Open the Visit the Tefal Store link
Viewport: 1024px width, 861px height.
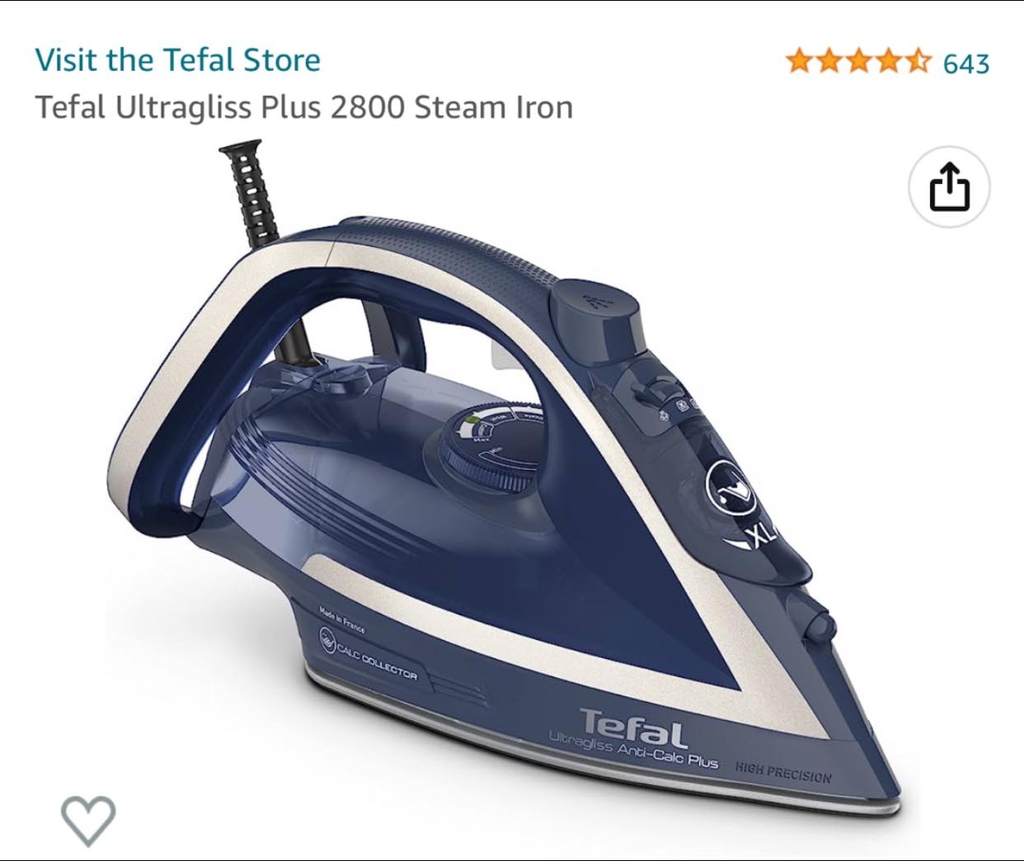tap(178, 59)
